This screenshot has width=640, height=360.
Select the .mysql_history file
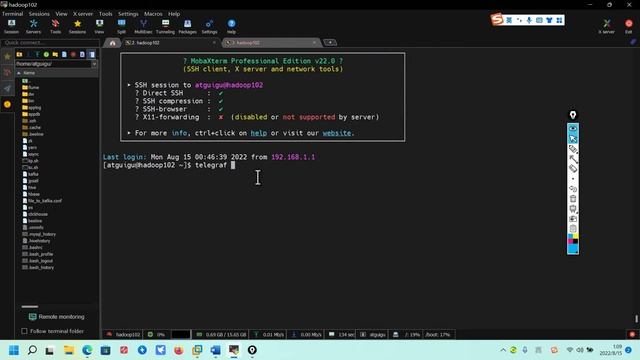coord(42,234)
